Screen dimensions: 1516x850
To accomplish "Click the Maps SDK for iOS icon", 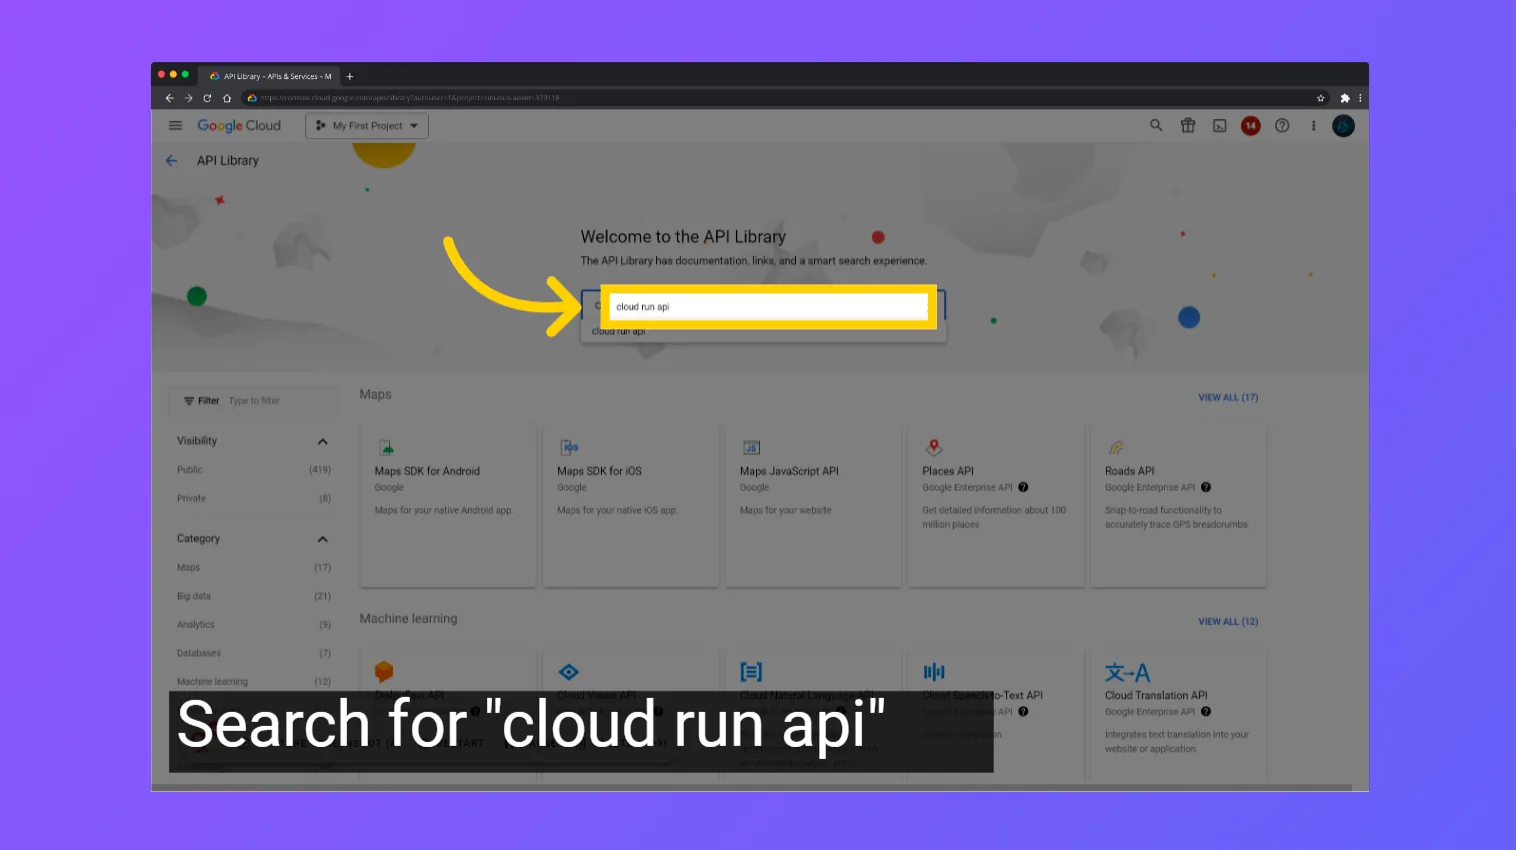I will [569, 448].
